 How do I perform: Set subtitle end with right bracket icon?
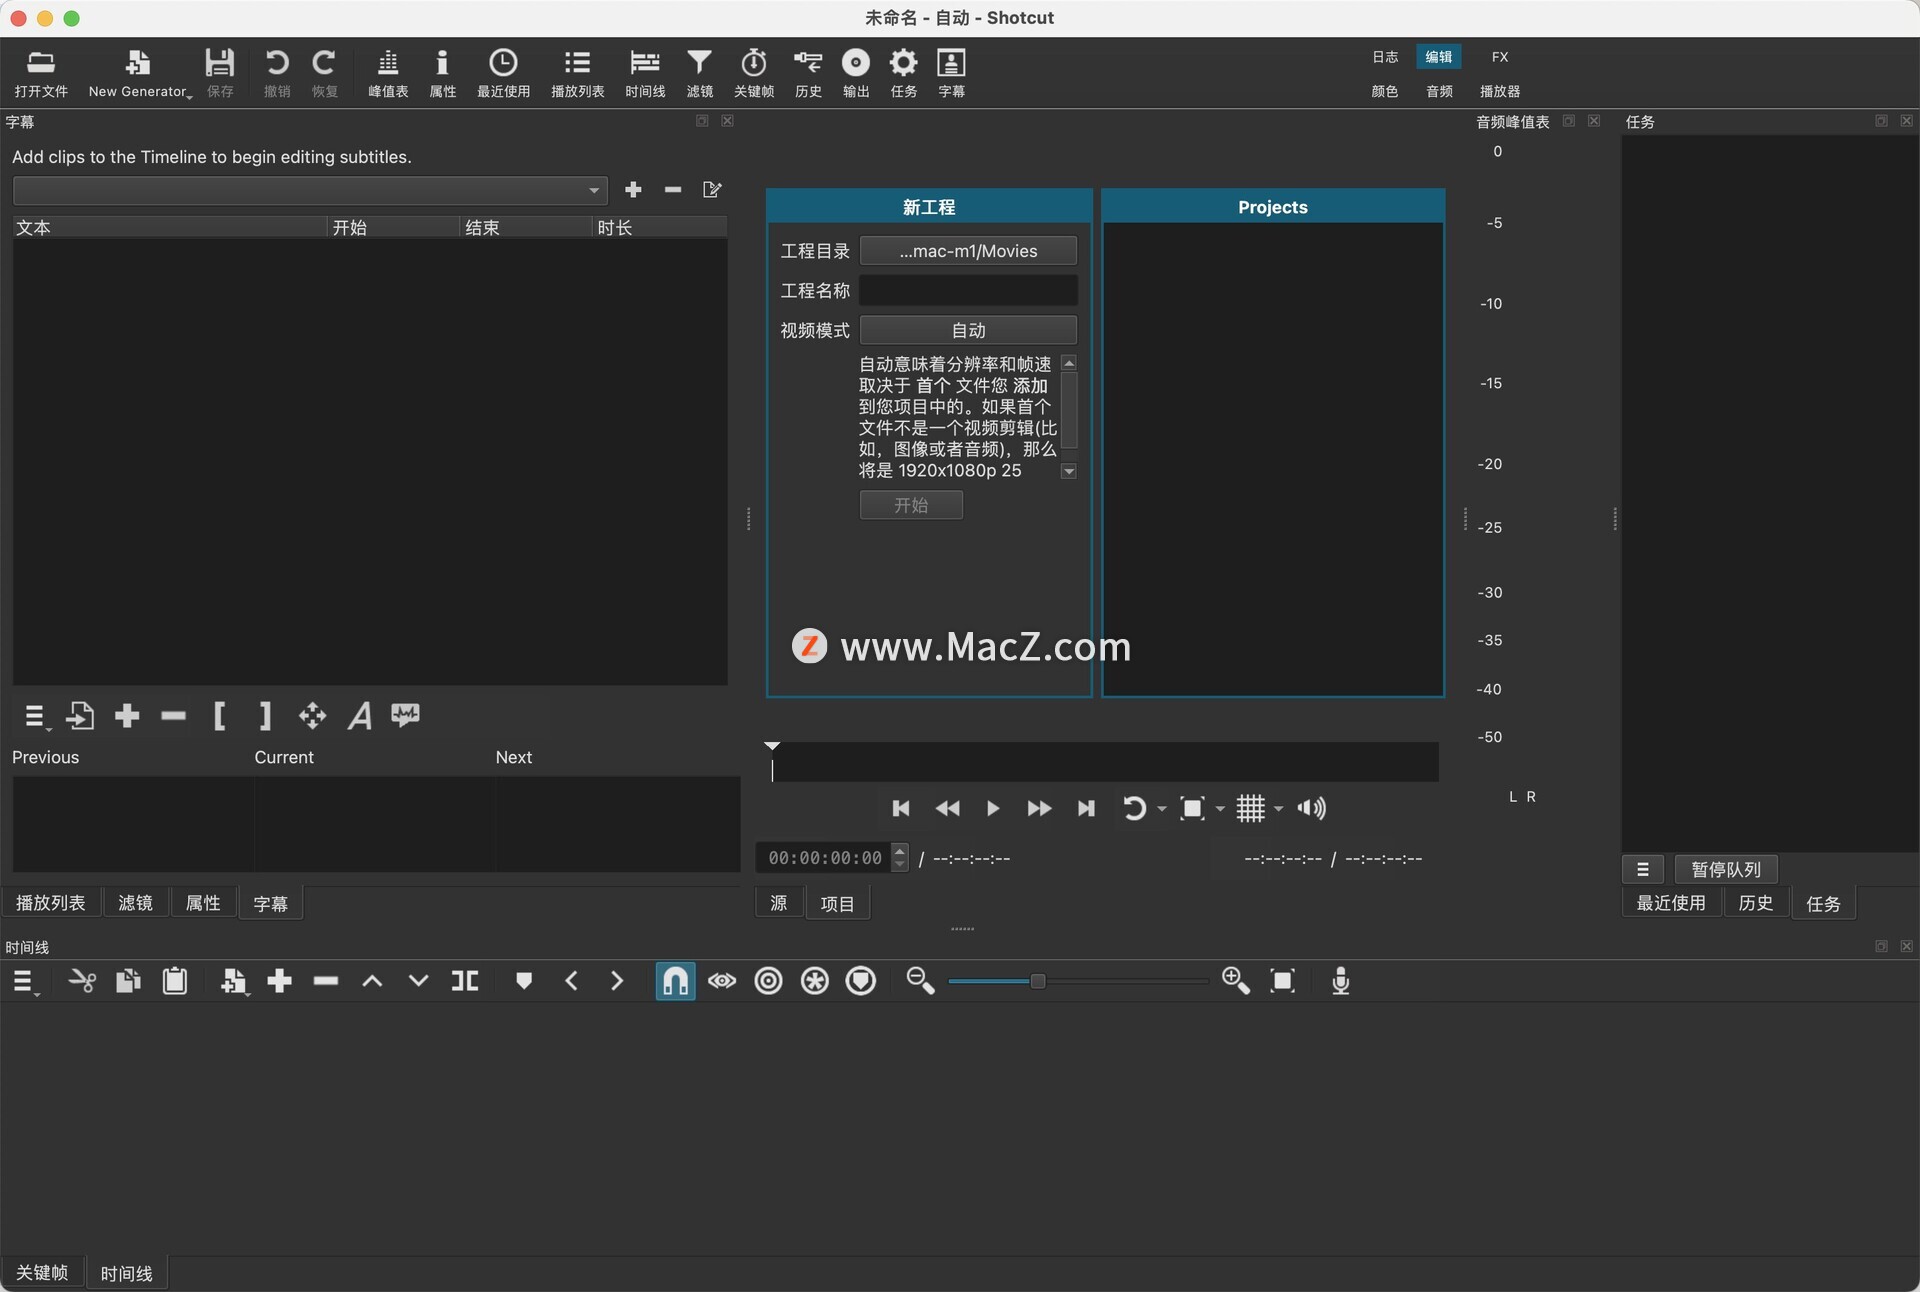point(265,716)
